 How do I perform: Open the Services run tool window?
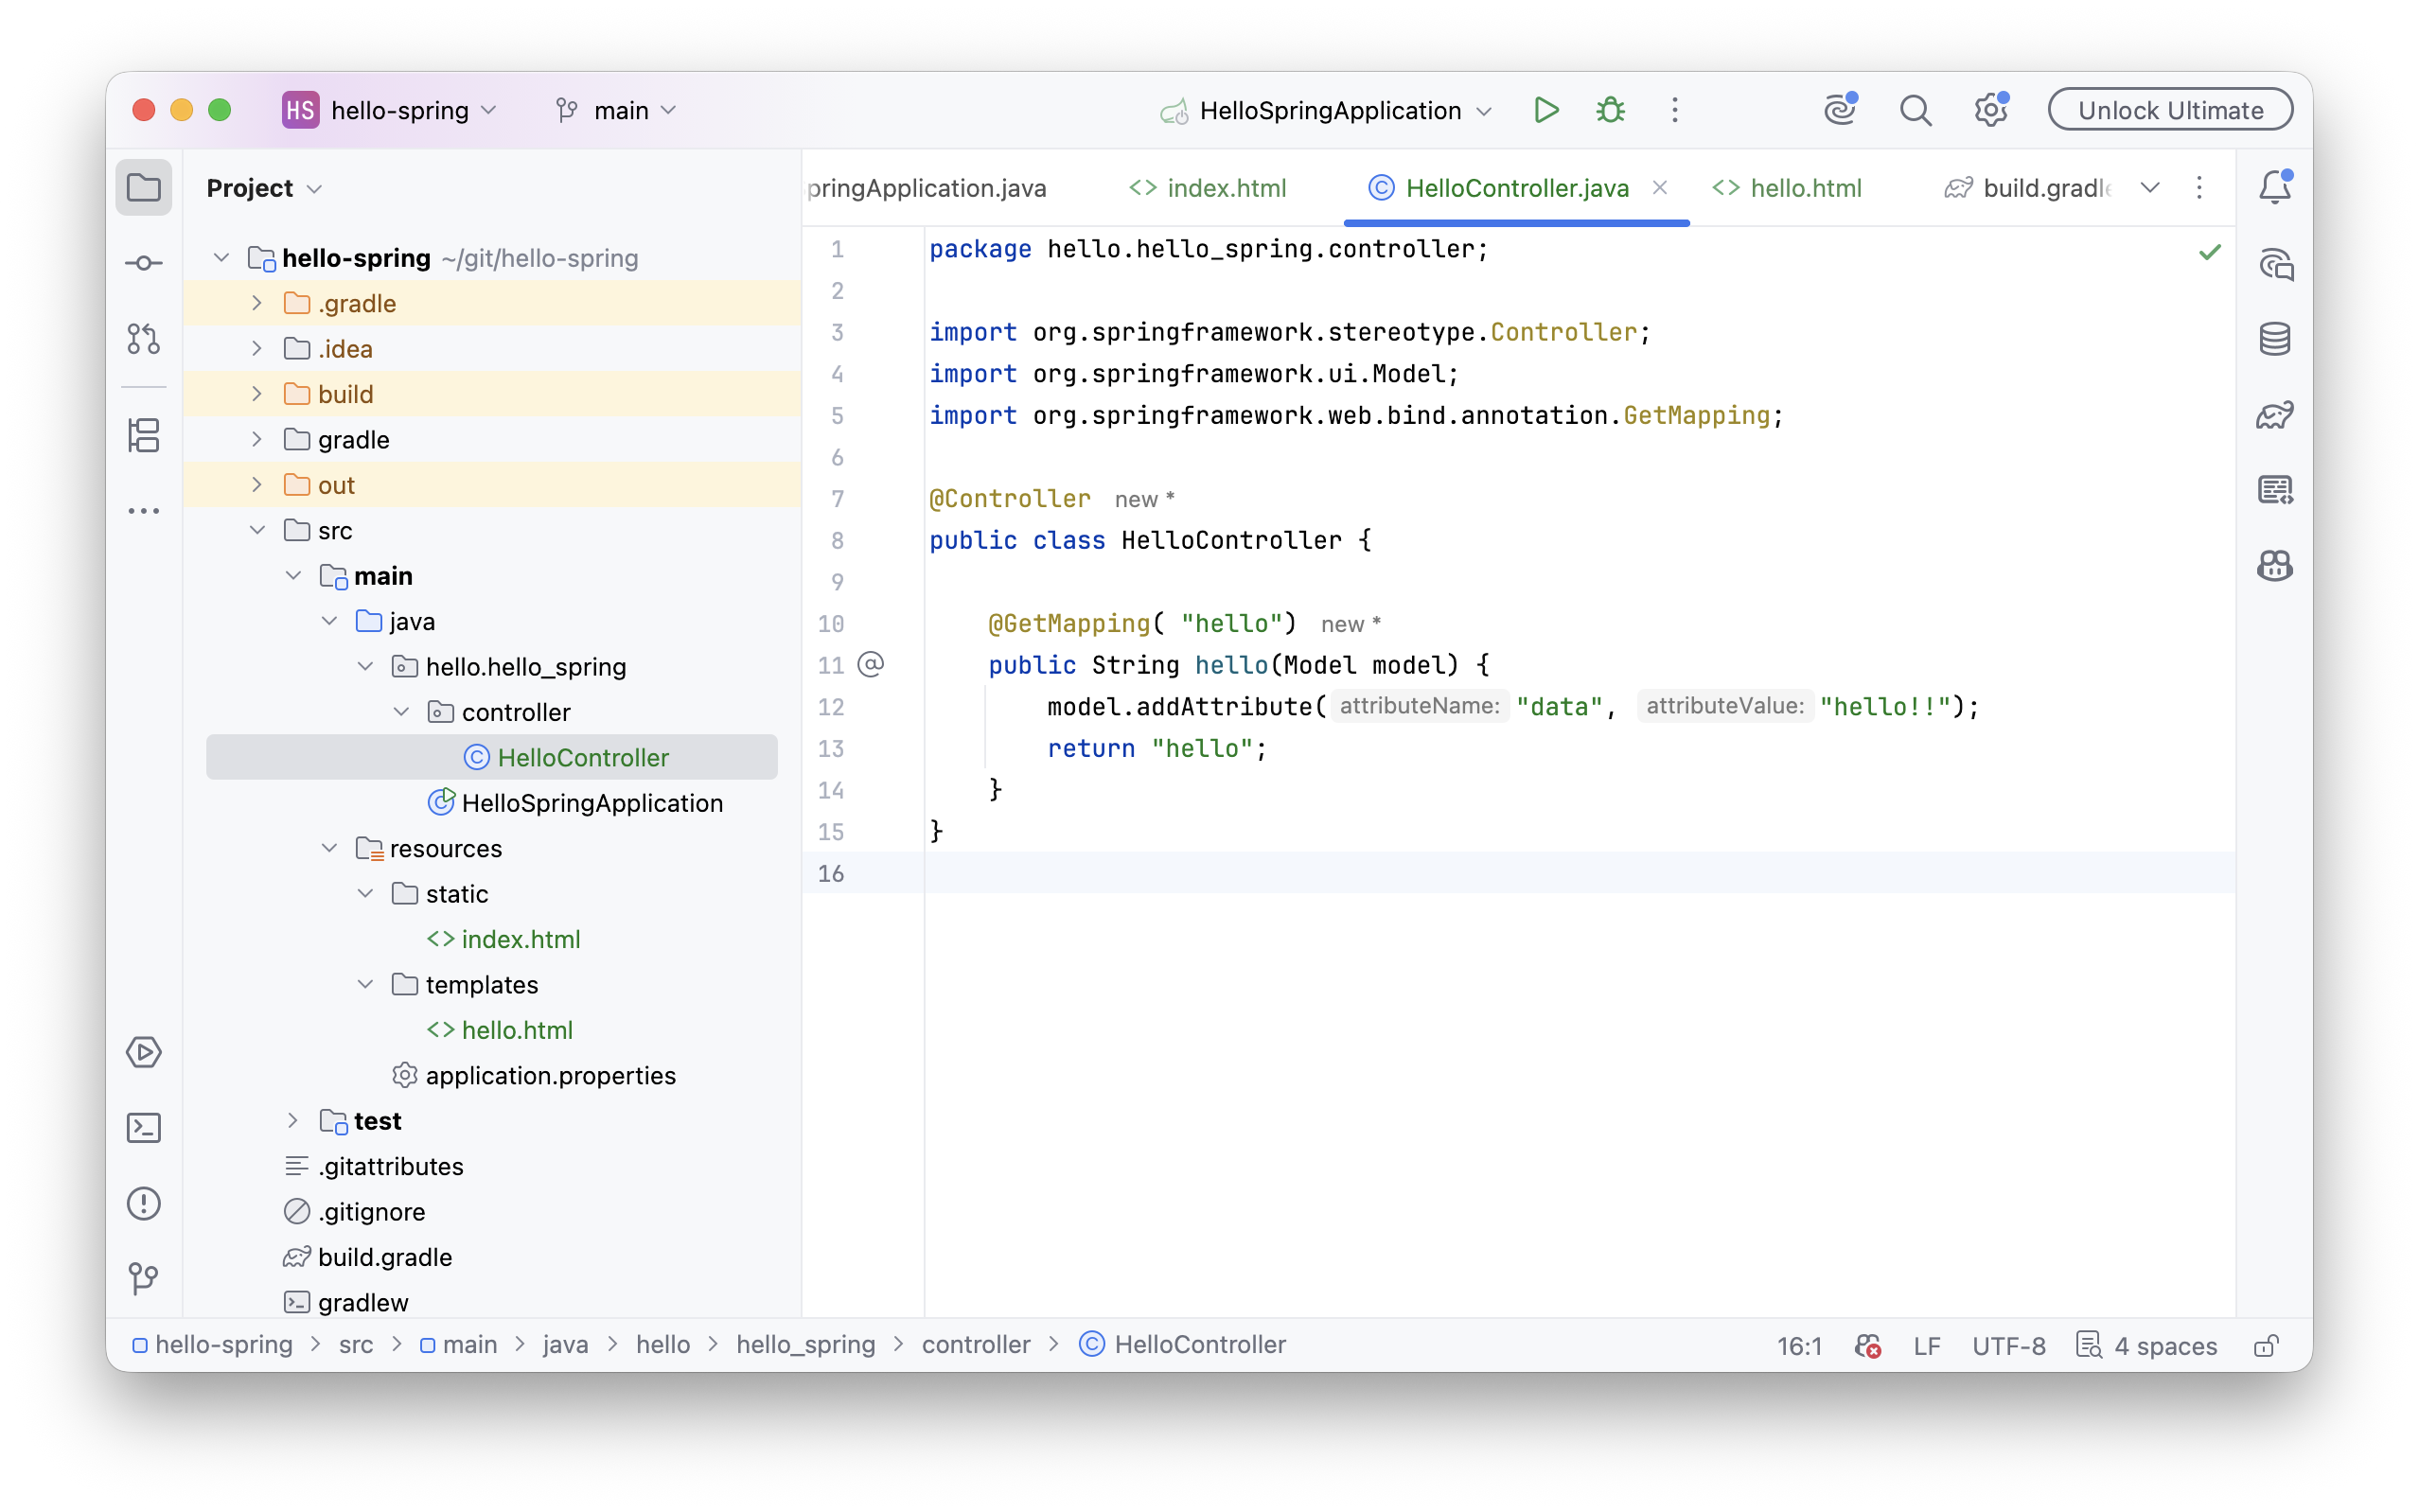(x=143, y=1052)
